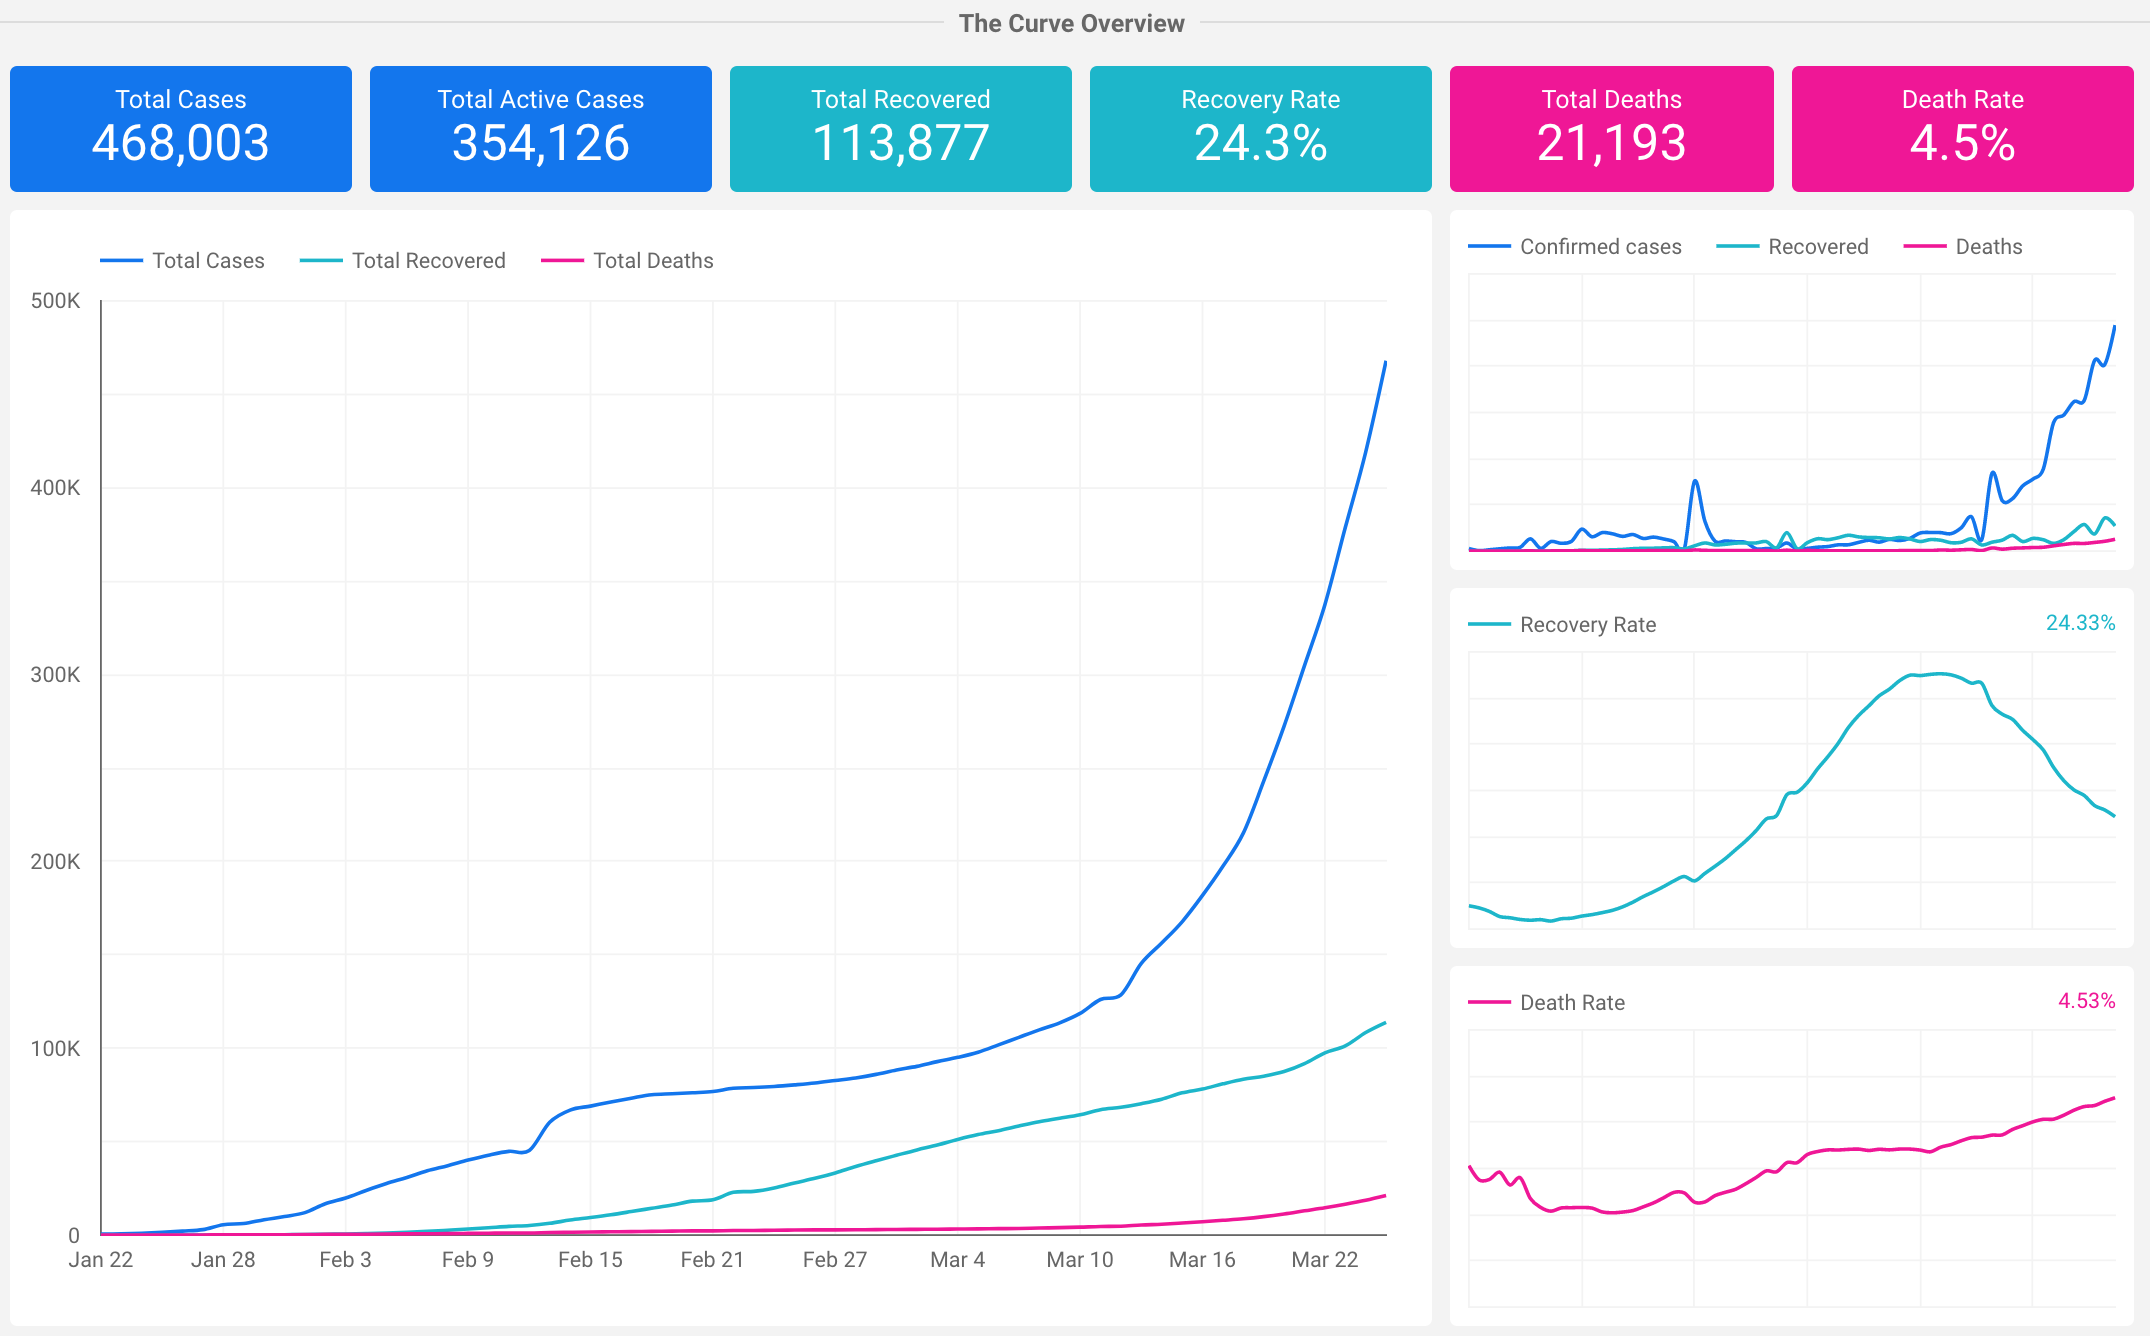This screenshot has width=2150, height=1336.
Task: Click the Death Rate 4.5% scorecard
Action: point(1962,129)
